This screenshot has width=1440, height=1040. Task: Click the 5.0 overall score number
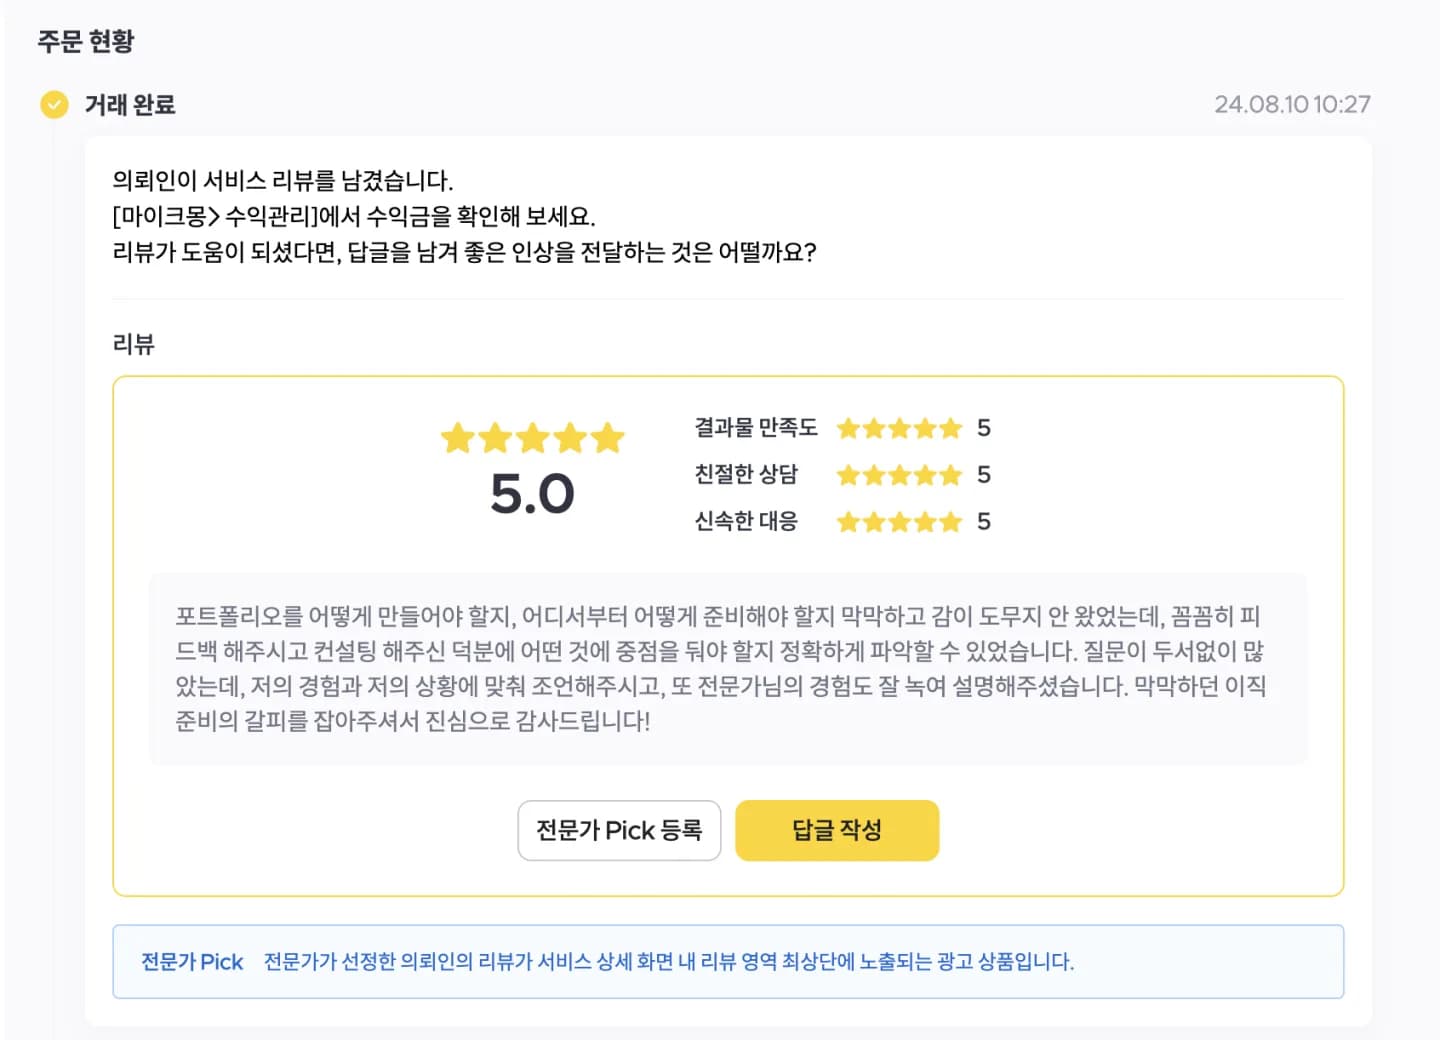[x=533, y=494]
